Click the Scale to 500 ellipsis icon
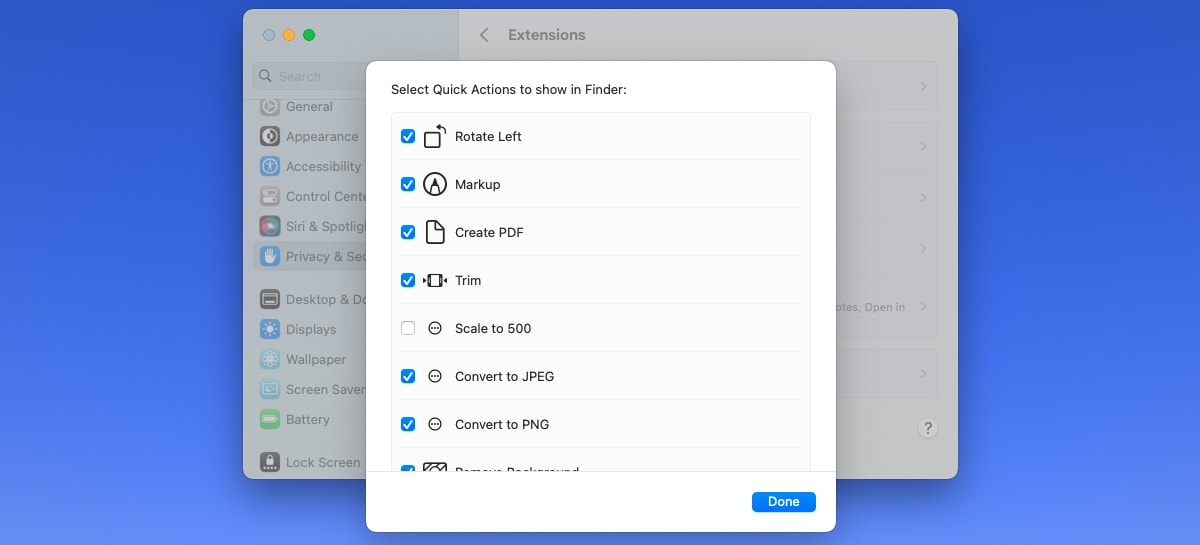 pyautogui.click(x=435, y=328)
